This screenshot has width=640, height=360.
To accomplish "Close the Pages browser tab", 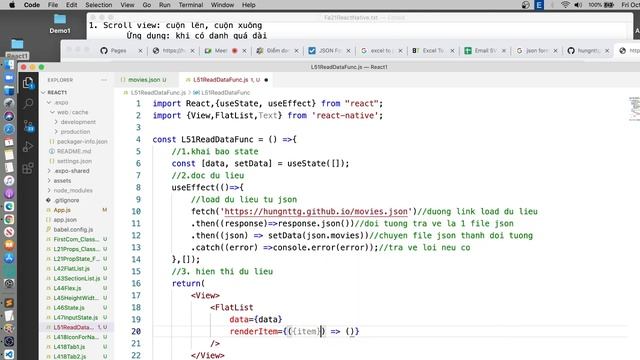I will click(x=140, y=51).
